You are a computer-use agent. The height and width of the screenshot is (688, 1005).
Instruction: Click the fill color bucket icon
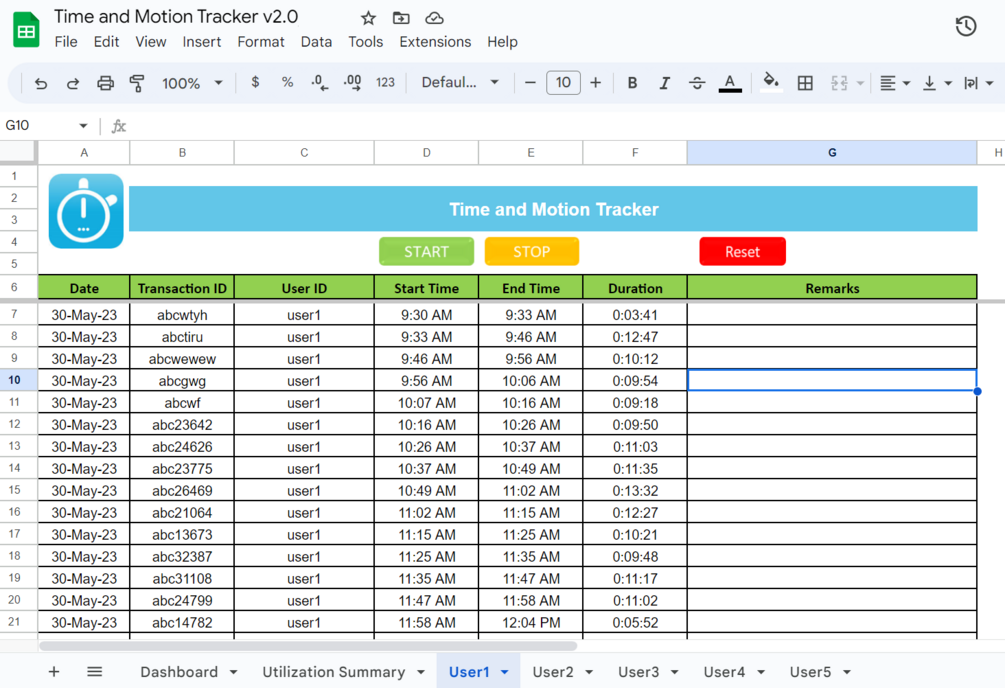coord(771,82)
